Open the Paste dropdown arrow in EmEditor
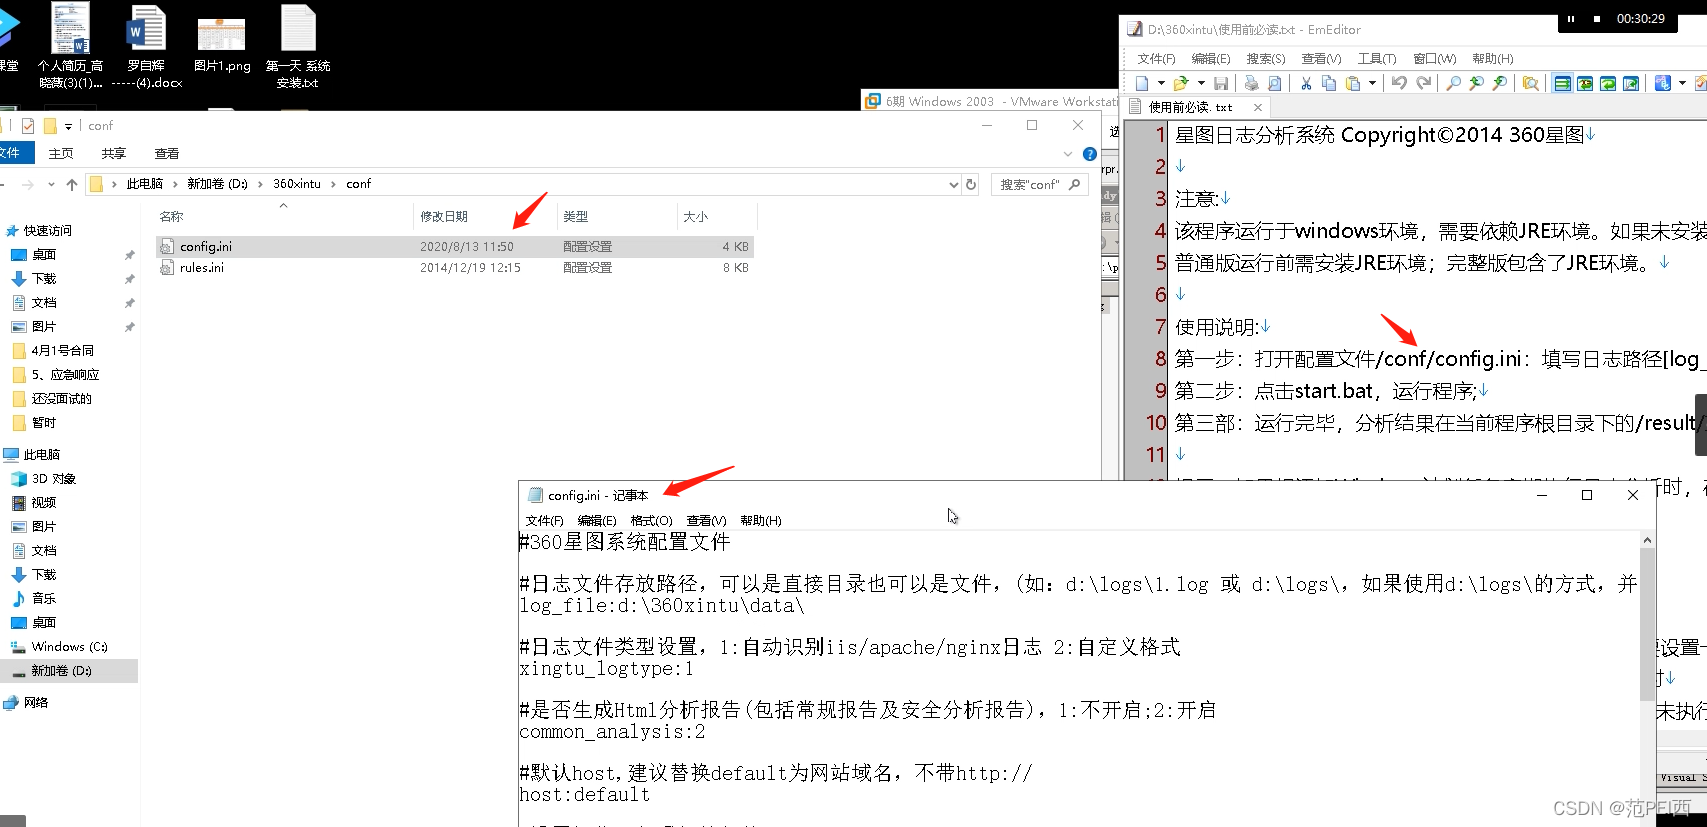Viewport: 1707px width, 827px height. 1372,83
